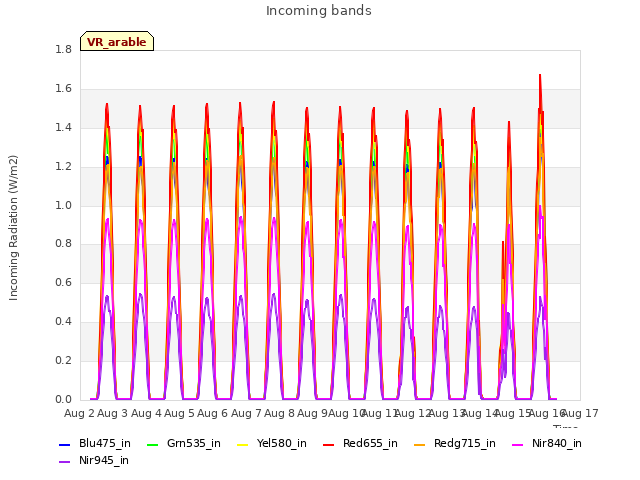This screenshot has width=640, height=480.
Task: Click the Aug 16 red peak near 1.65
Action: coord(540,75)
